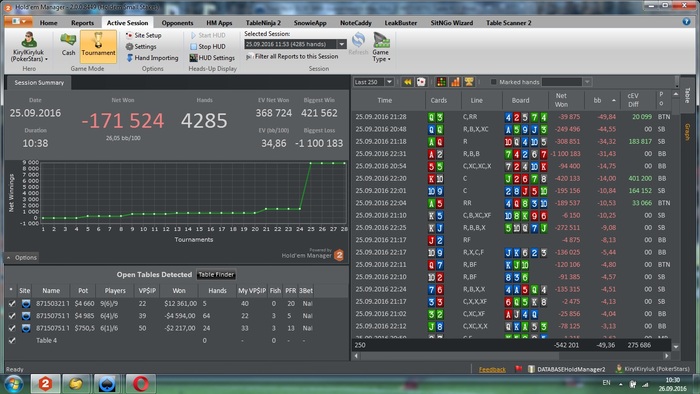Open the help question mark icon
This screenshot has height=394, width=700.
pyautogui.click(x=686, y=21)
